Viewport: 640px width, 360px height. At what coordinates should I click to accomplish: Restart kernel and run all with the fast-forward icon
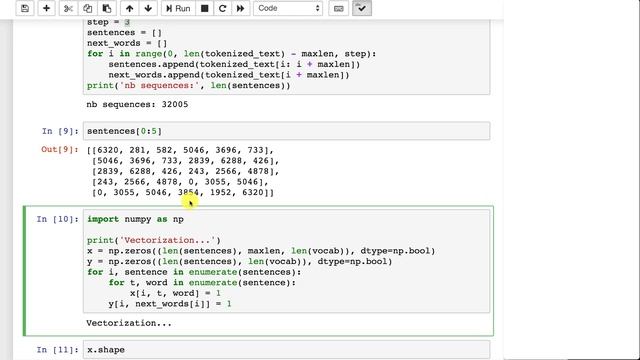(x=240, y=8)
